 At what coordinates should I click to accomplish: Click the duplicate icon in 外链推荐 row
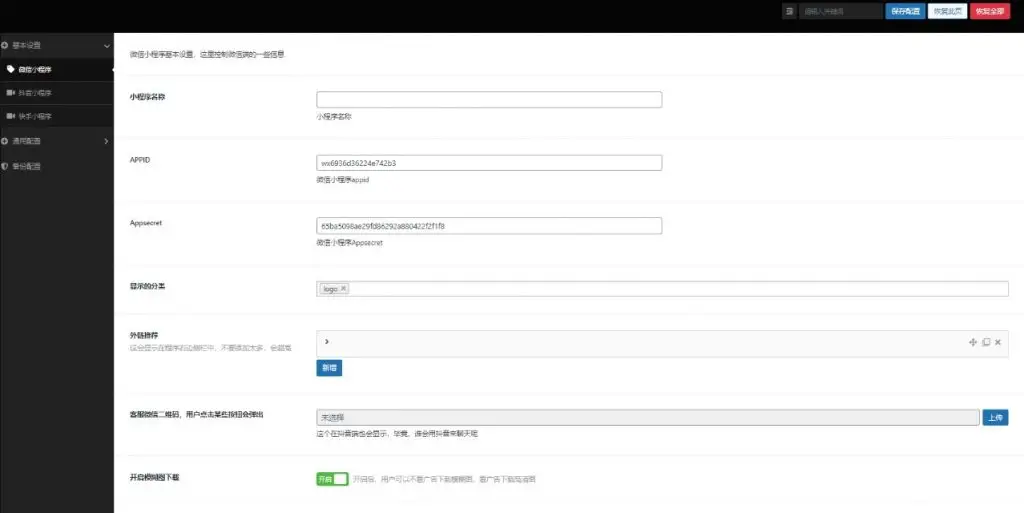985,342
